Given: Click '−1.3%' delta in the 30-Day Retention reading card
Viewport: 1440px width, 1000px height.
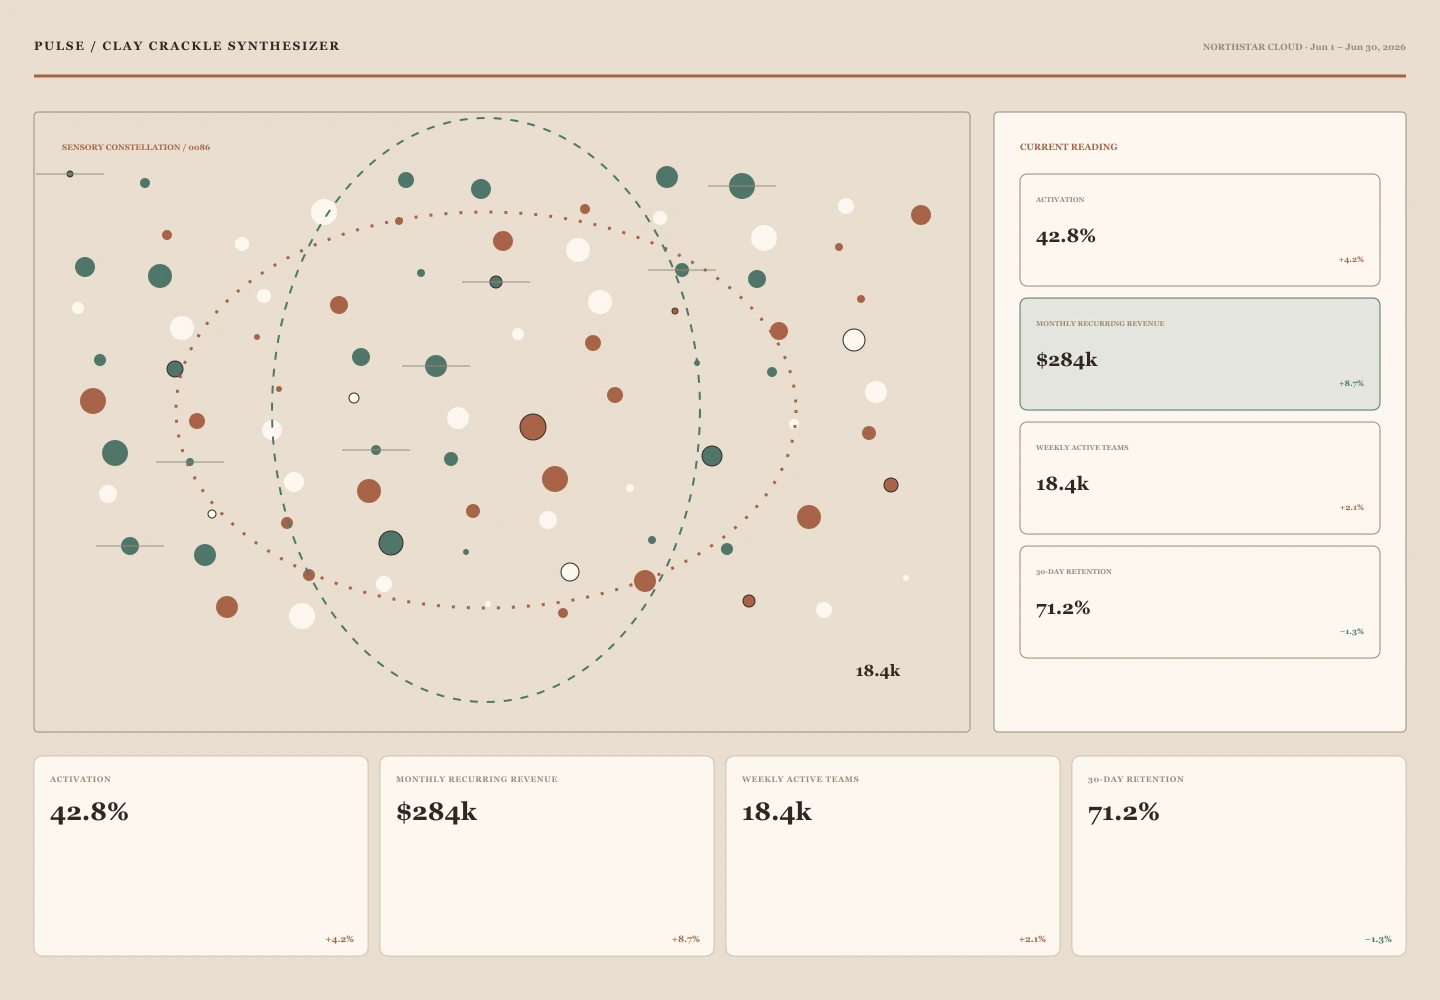Looking at the screenshot, I should [x=1351, y=631].
